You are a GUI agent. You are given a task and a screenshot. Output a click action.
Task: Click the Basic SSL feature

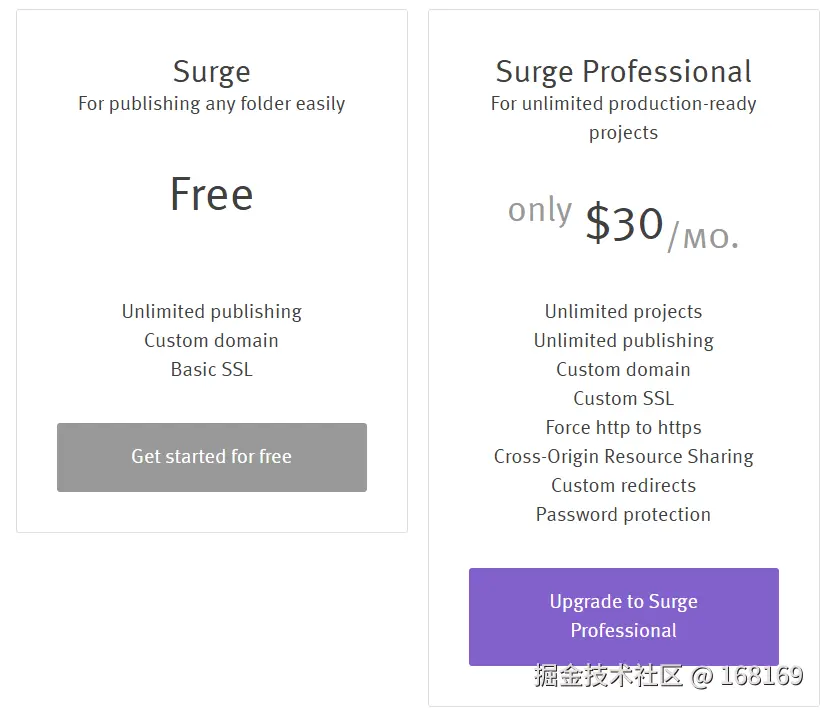[211, 370]
